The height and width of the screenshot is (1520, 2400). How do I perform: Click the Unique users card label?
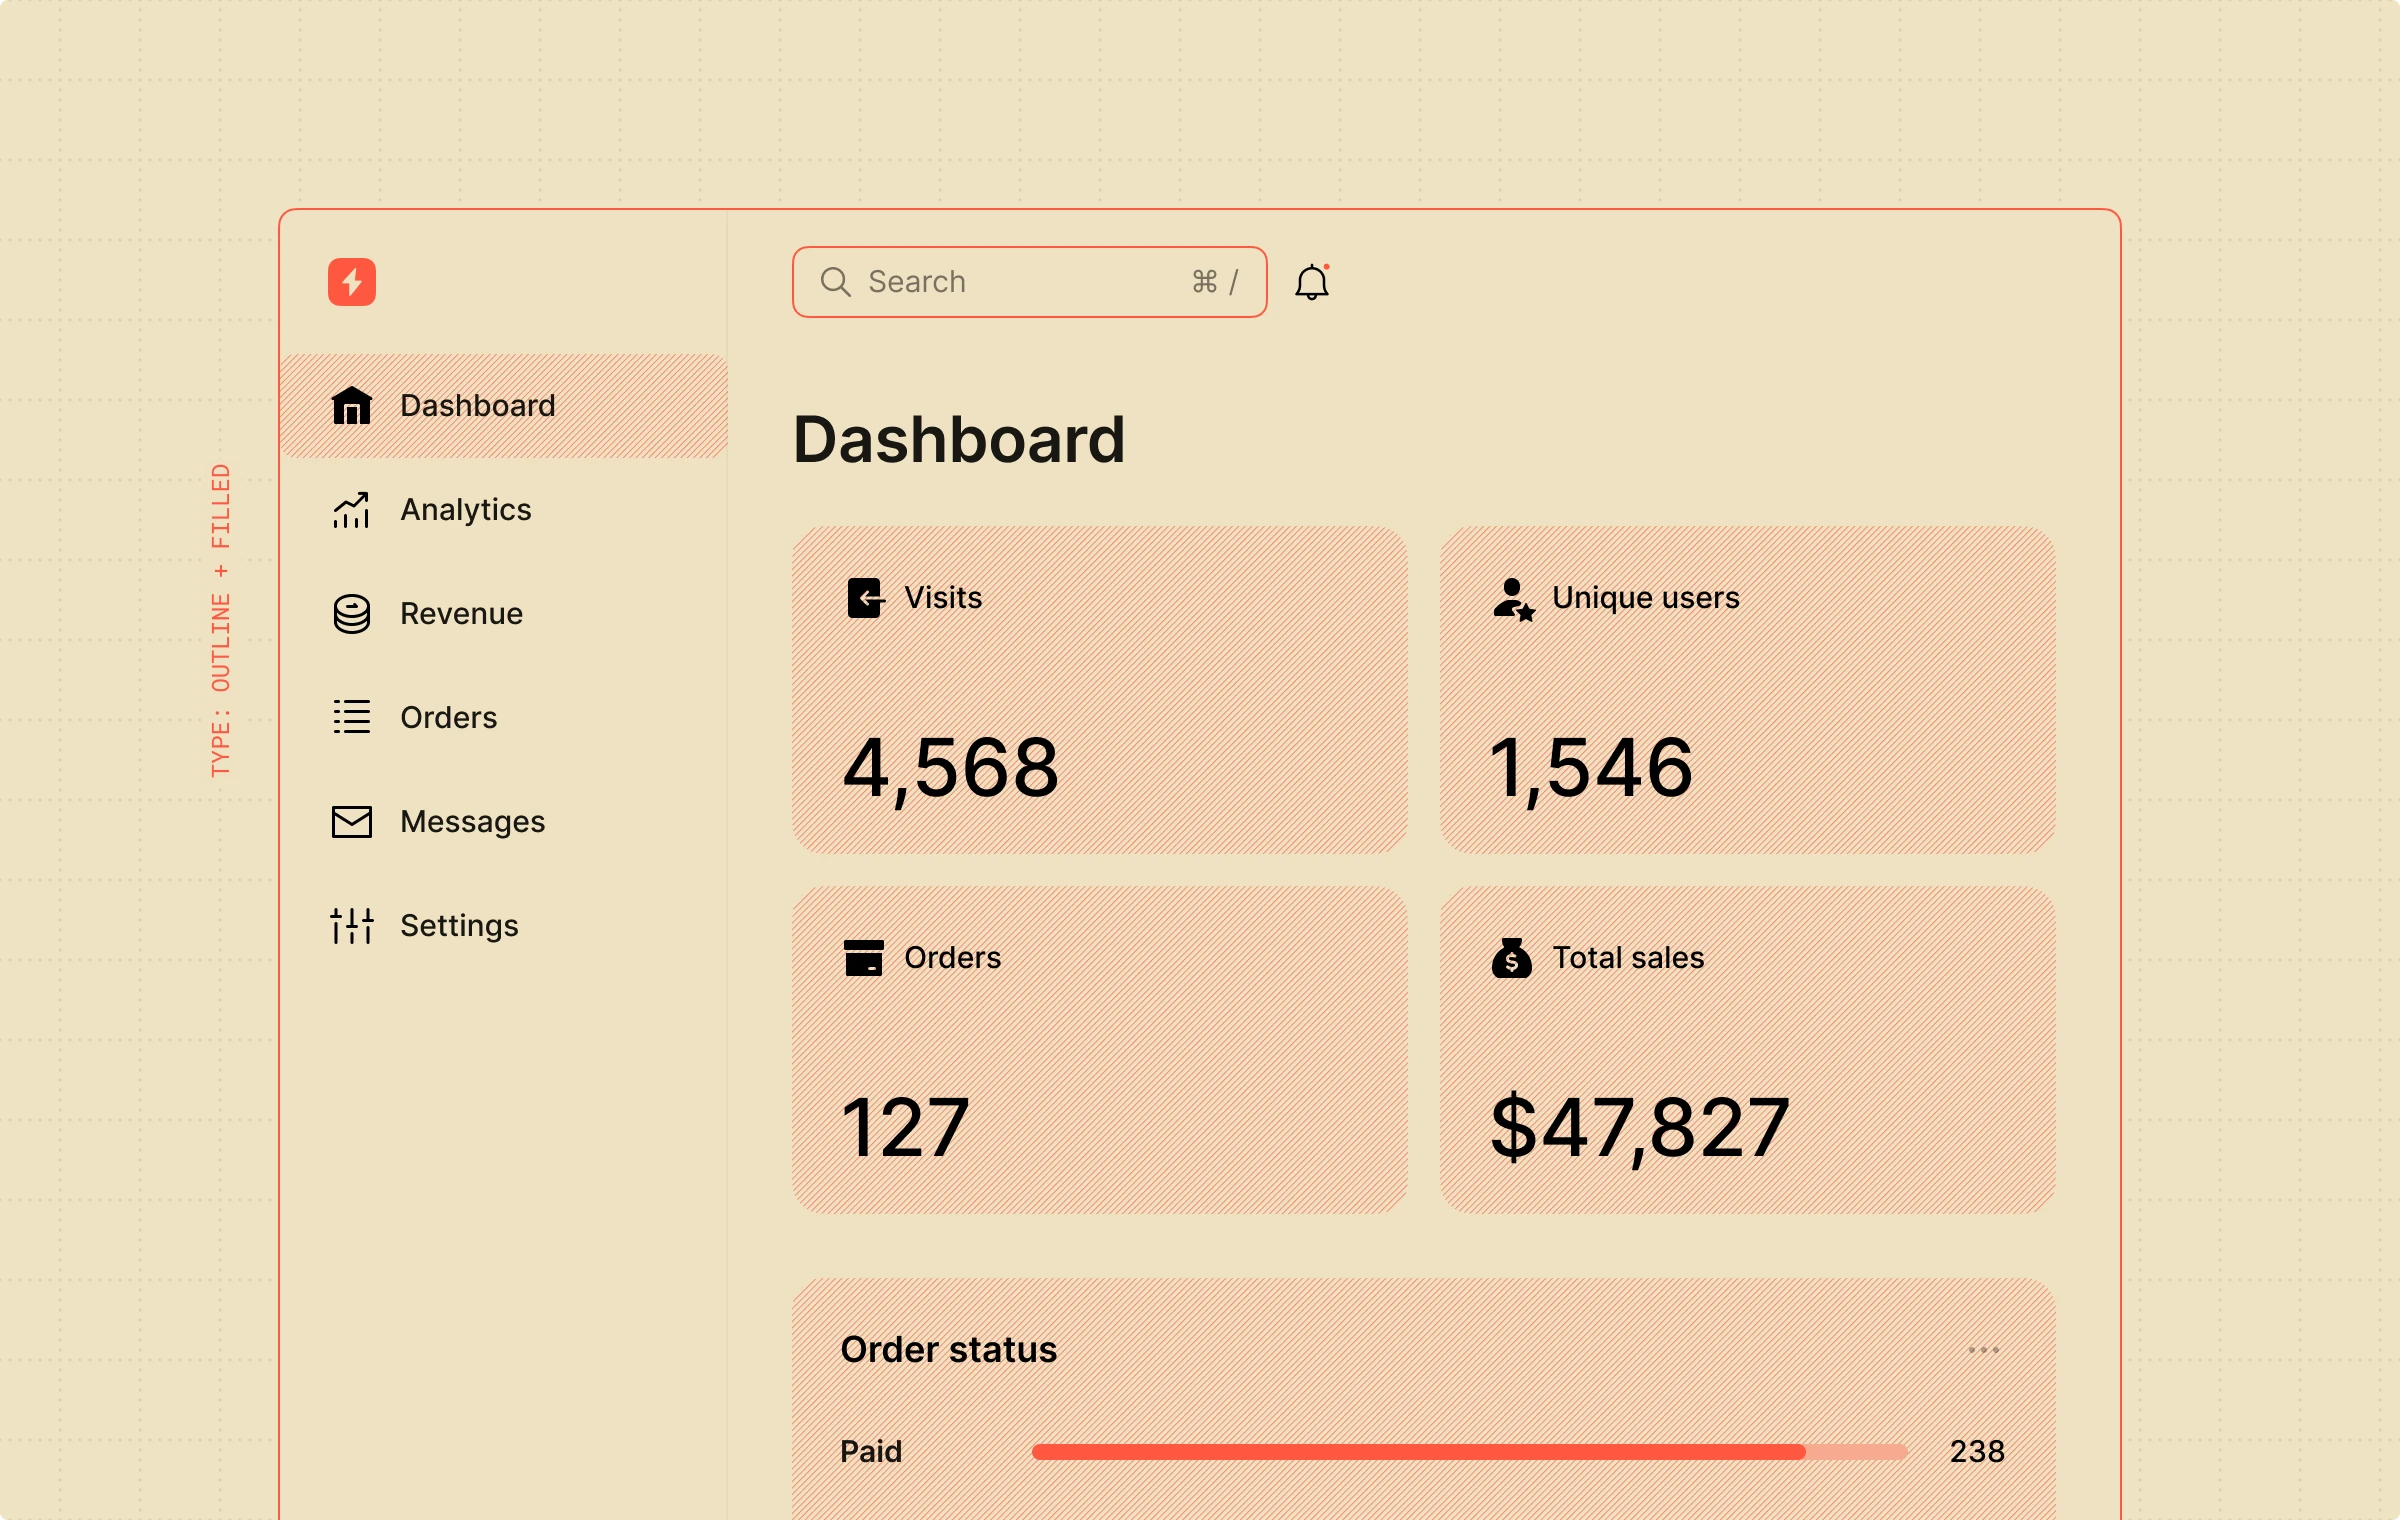pos(1646,598)
